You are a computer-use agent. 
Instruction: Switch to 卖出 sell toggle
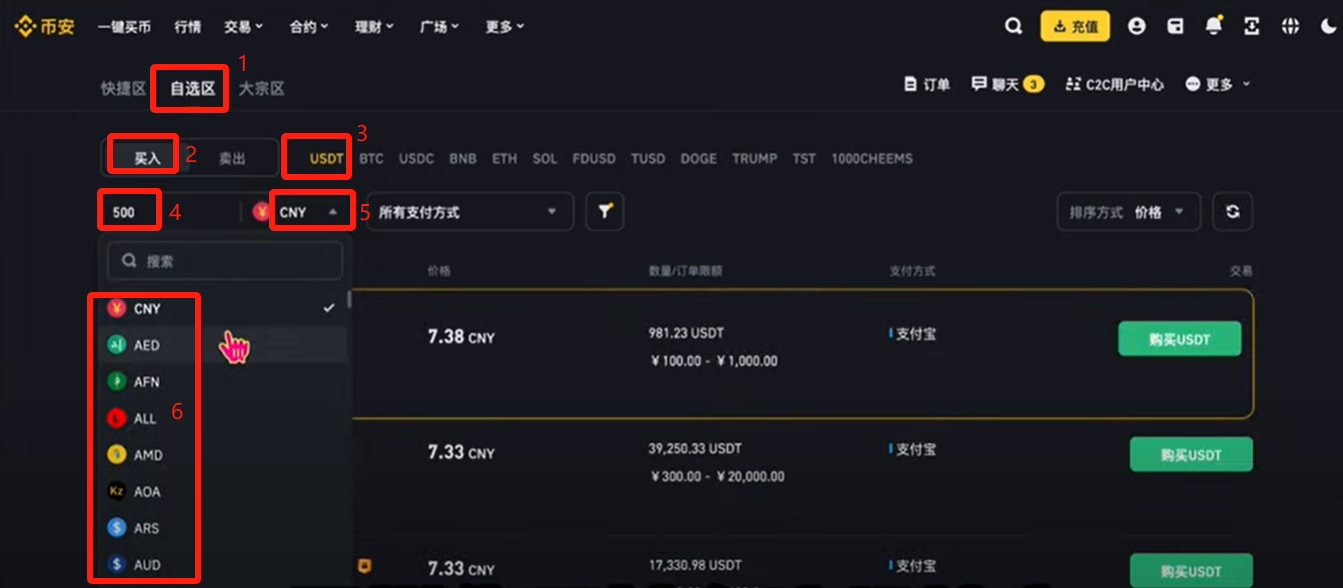232,158
